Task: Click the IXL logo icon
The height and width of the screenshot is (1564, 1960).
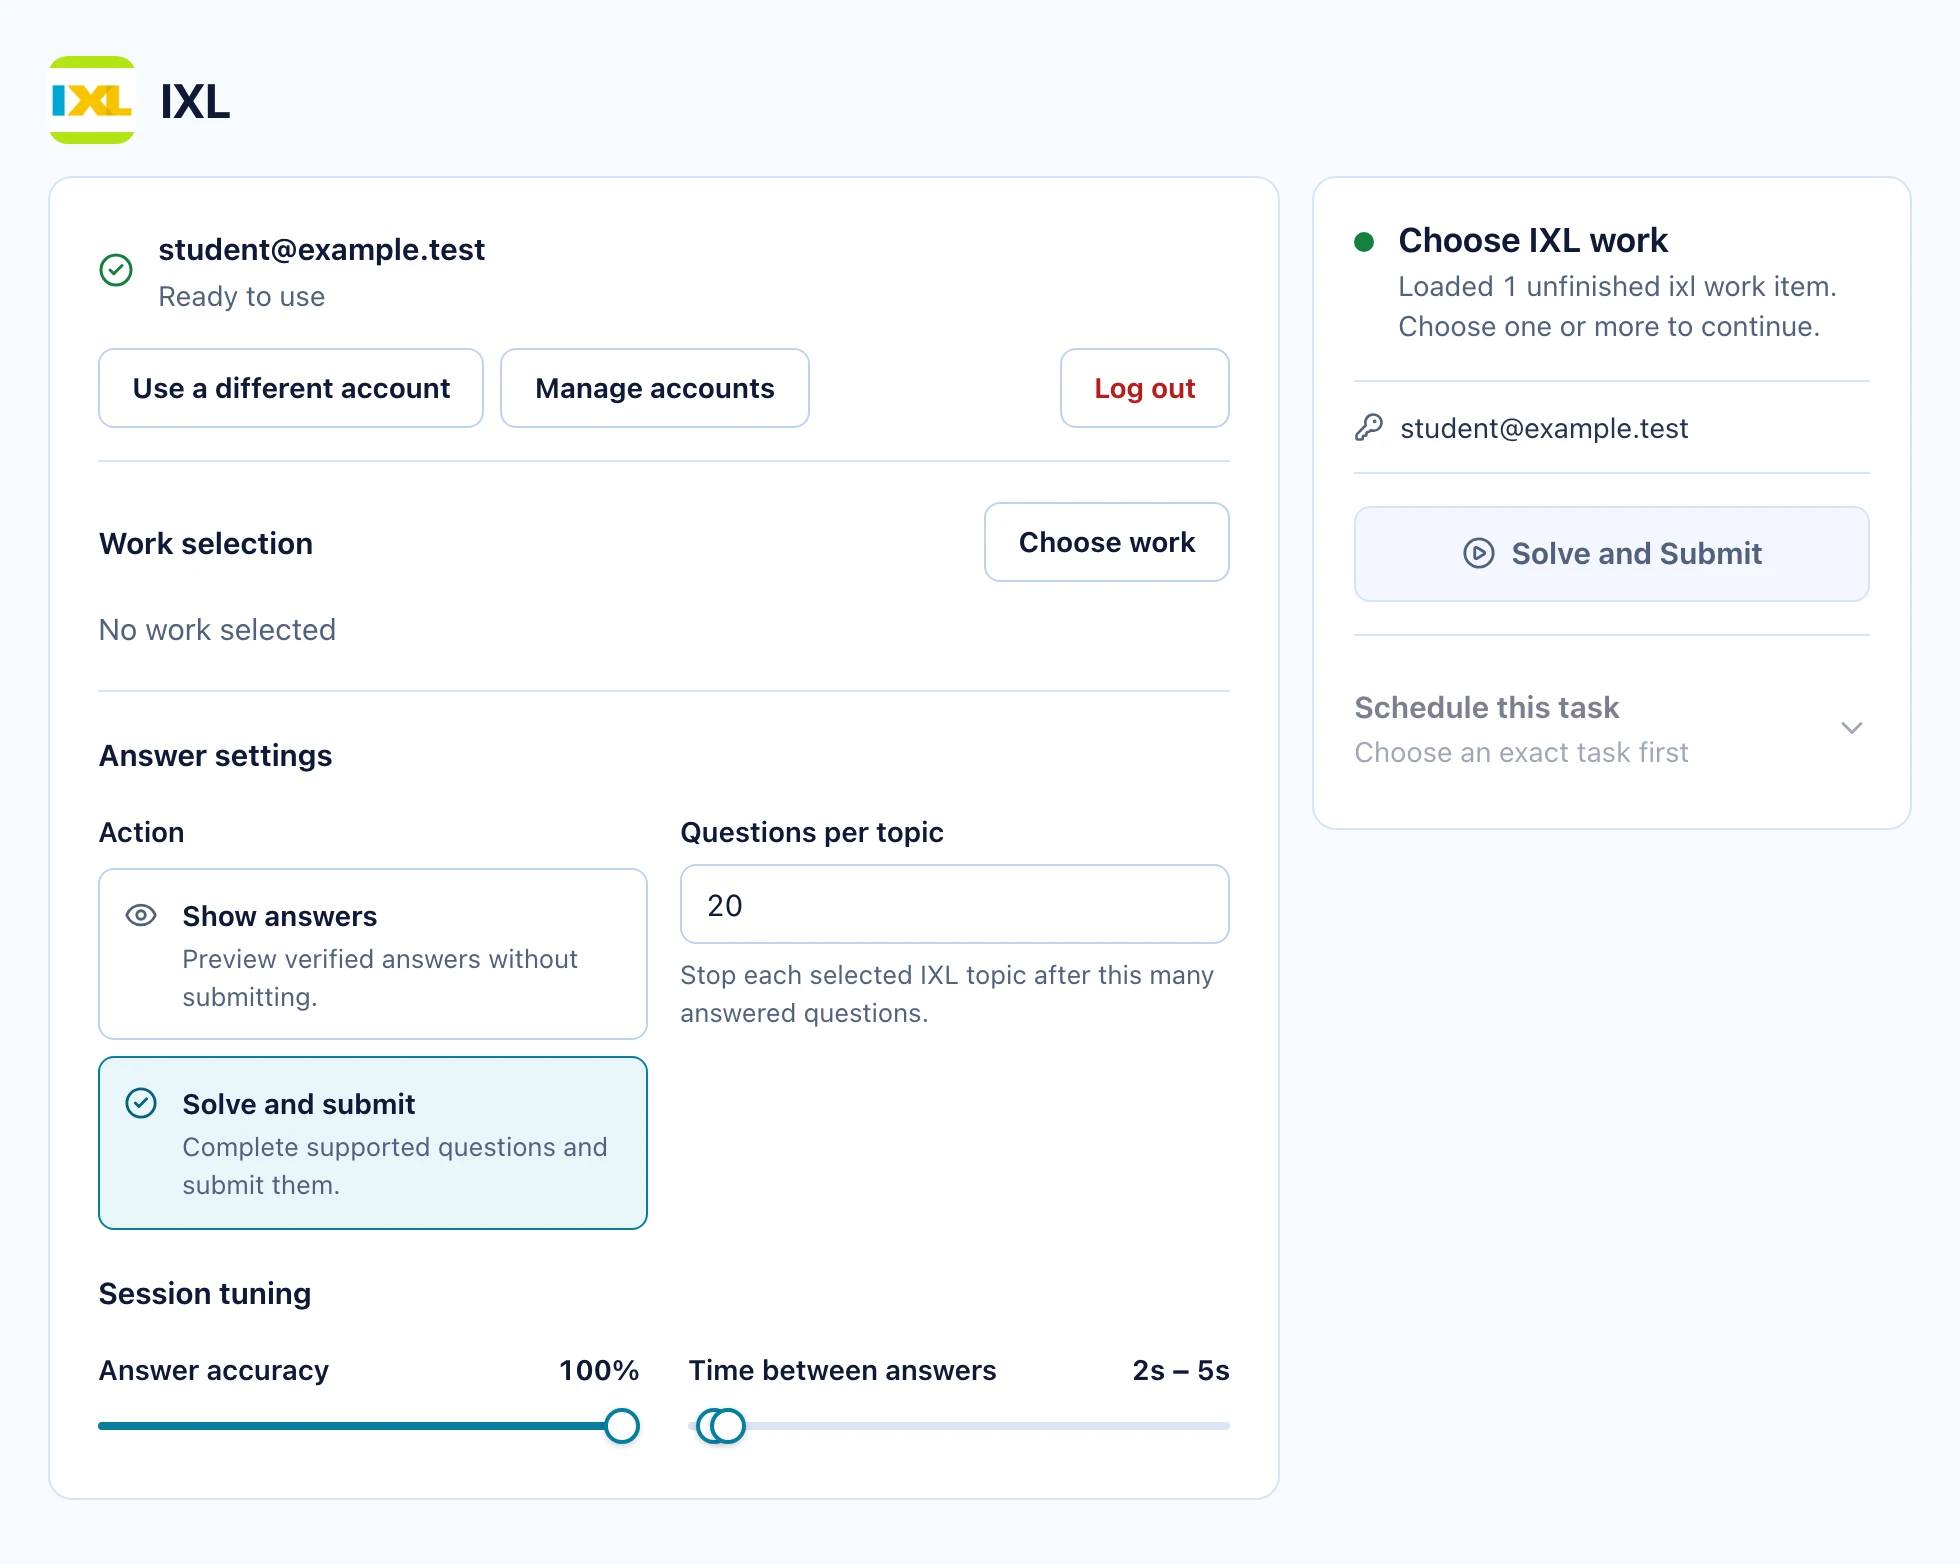Action: (x=92, y=100)
